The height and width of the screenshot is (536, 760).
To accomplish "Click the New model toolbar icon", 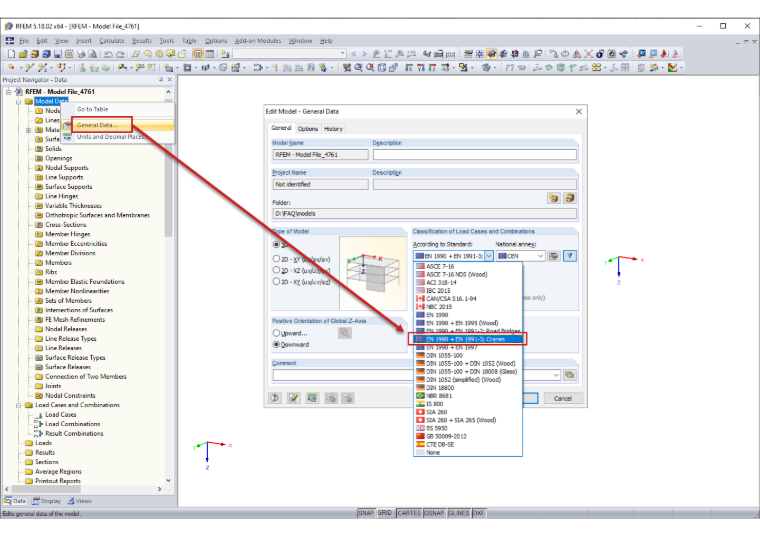I will pos(11,54).
